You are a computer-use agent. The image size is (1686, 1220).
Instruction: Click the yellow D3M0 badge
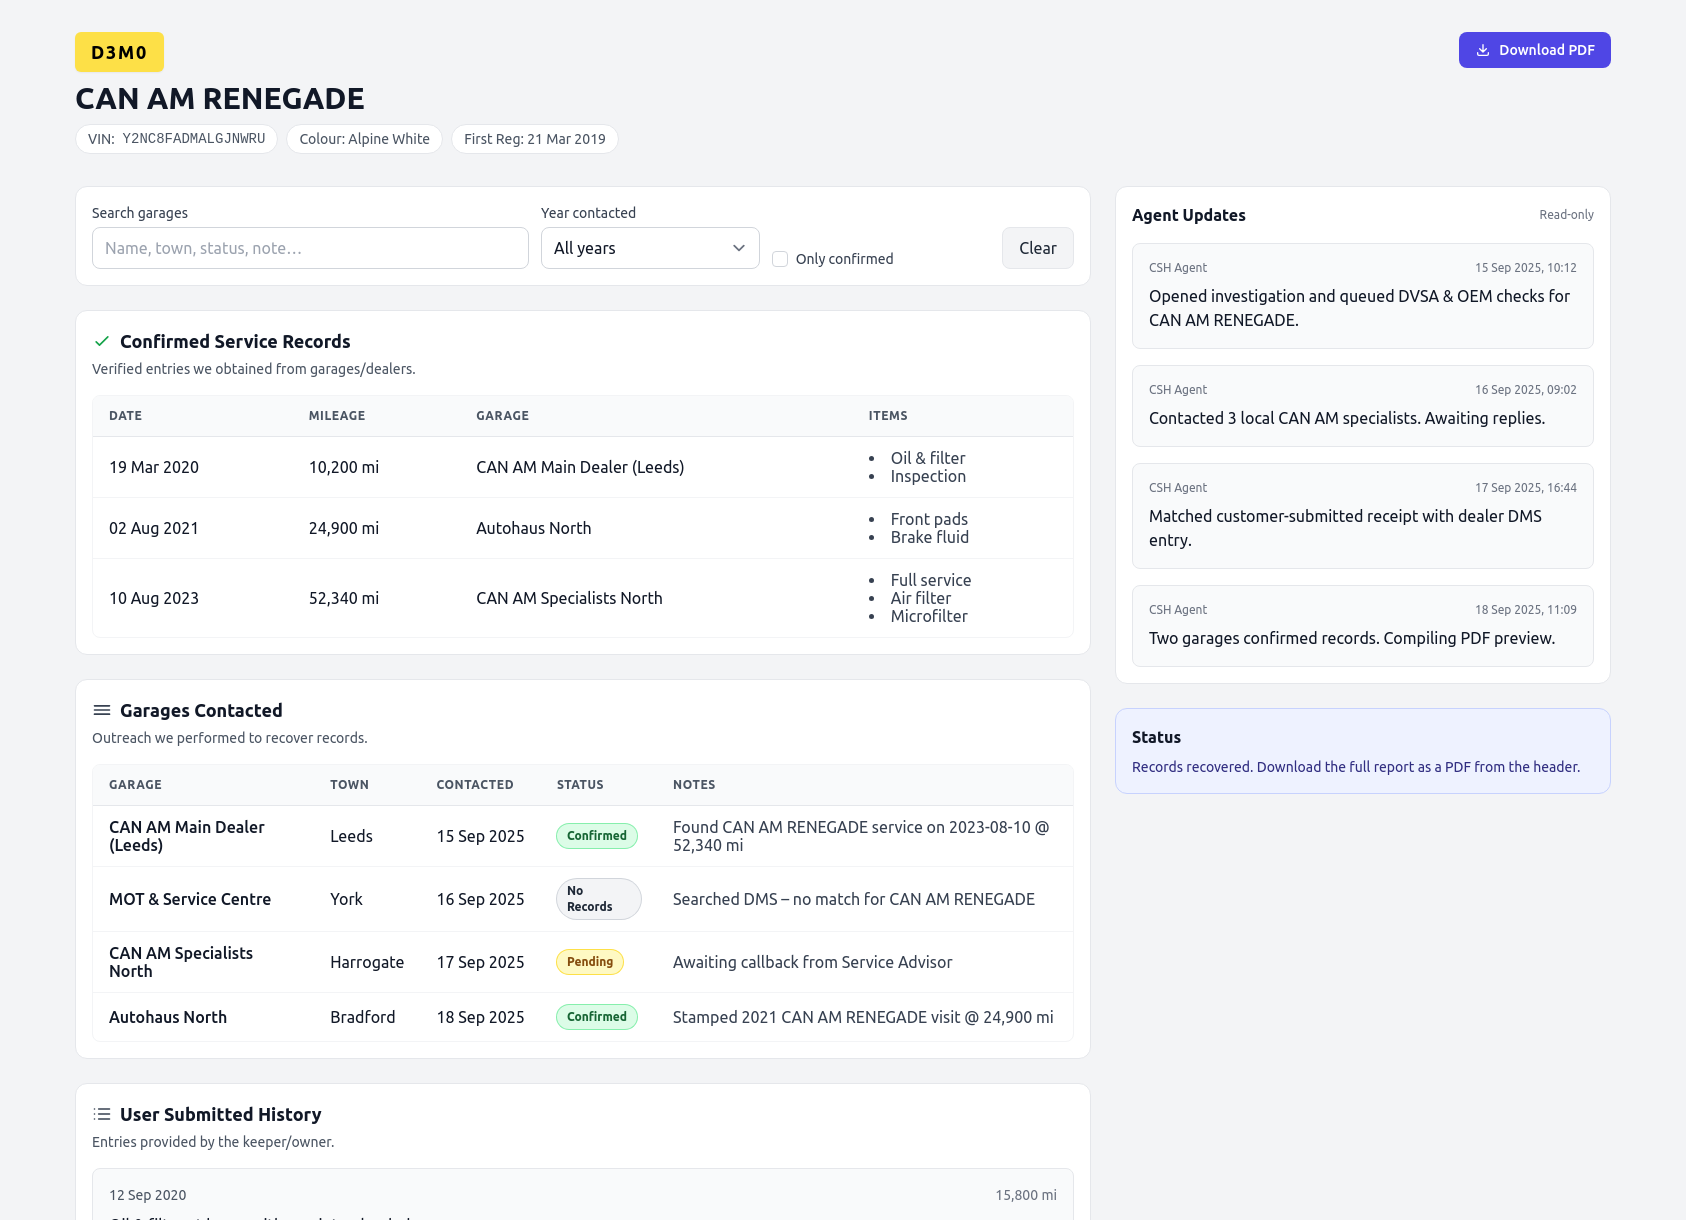coord(119,51)
